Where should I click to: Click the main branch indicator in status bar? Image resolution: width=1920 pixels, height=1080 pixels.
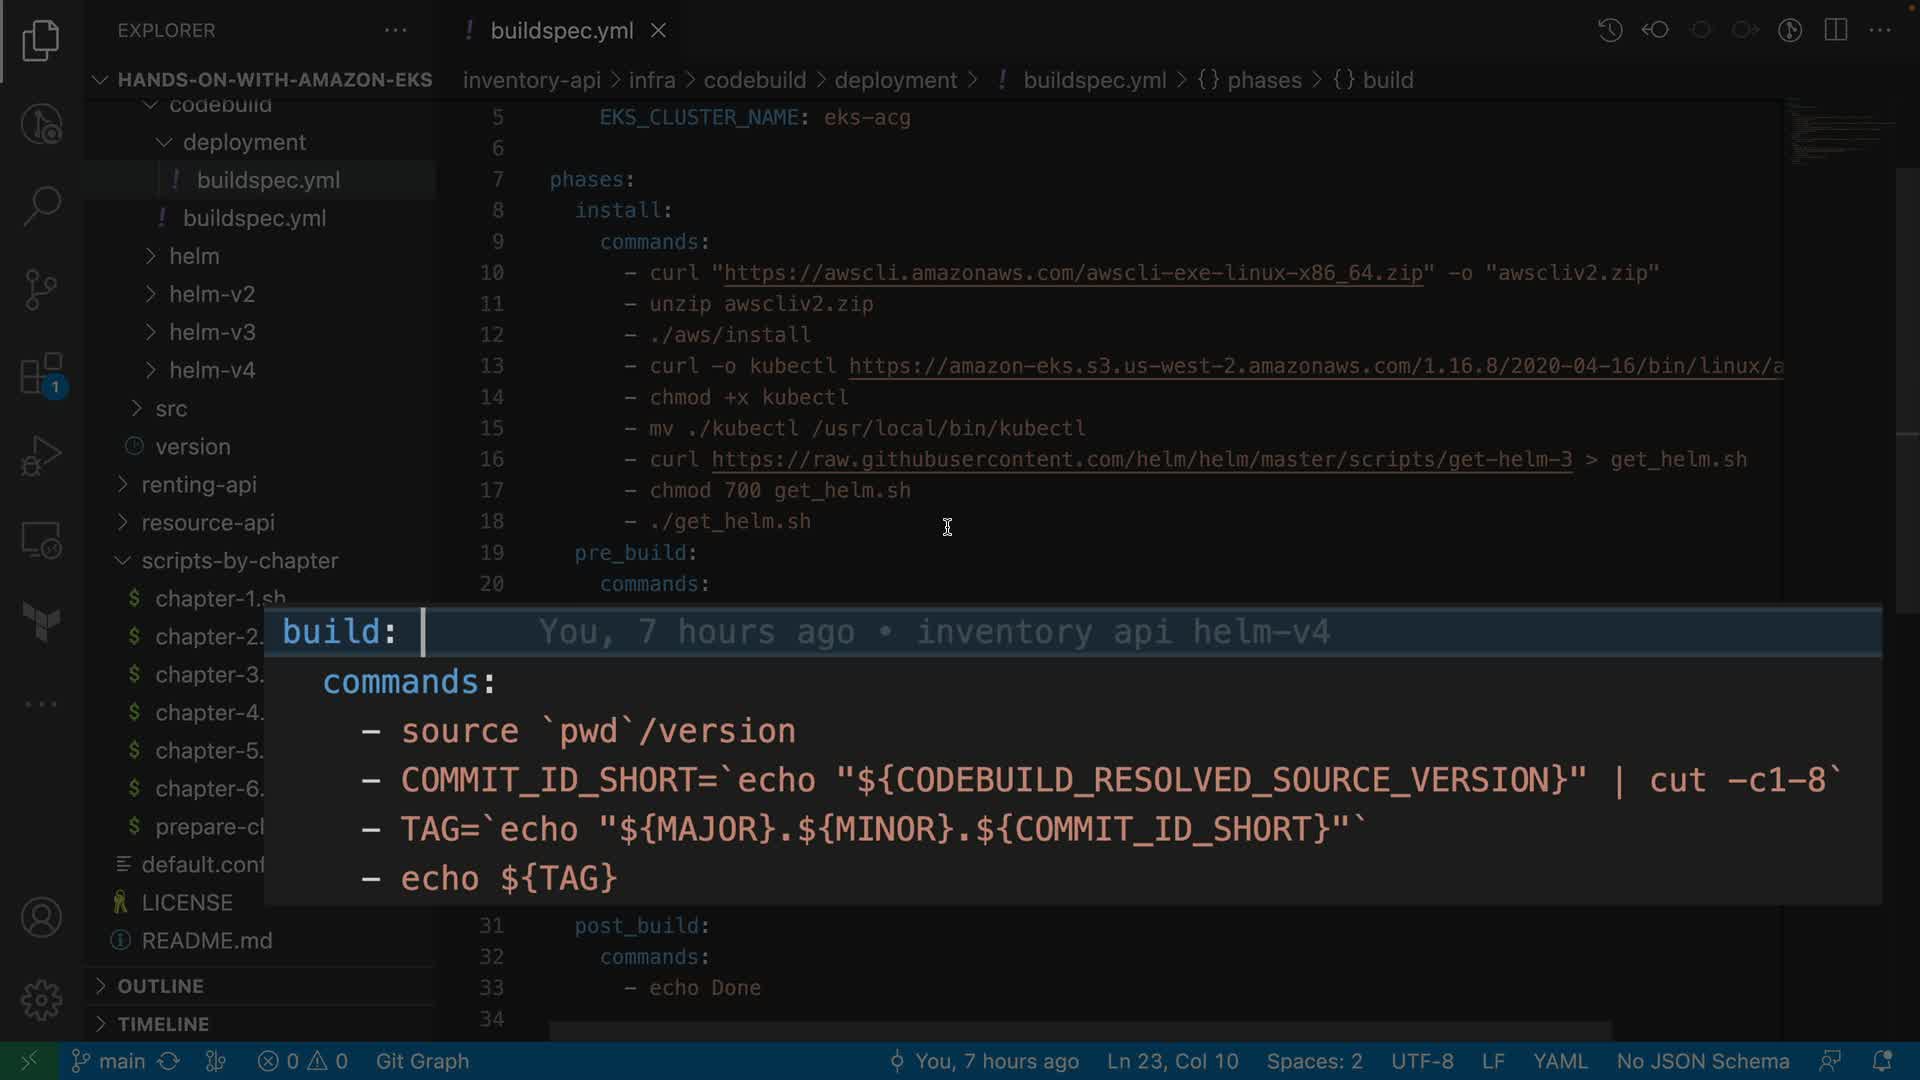click(121, 1061)
